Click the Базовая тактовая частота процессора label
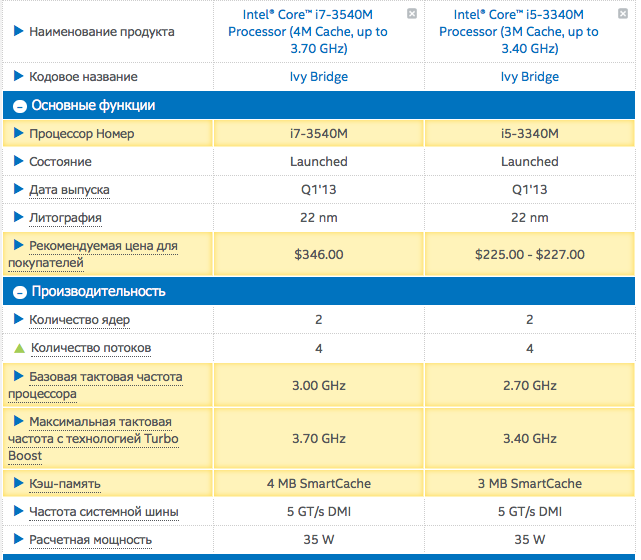The width and height of the screenshot is (641, 560). pyautogui.click(x=95, y=385)
